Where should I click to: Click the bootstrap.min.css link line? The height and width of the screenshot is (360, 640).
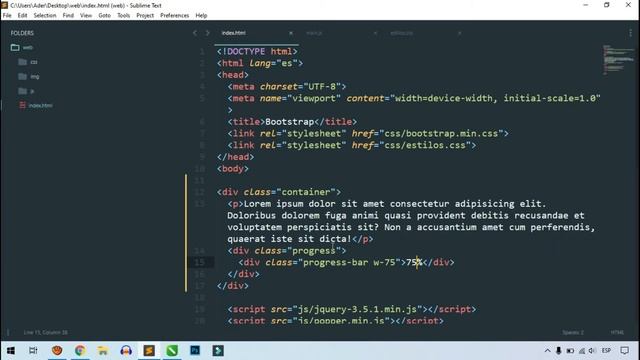(x=368, y=133)
